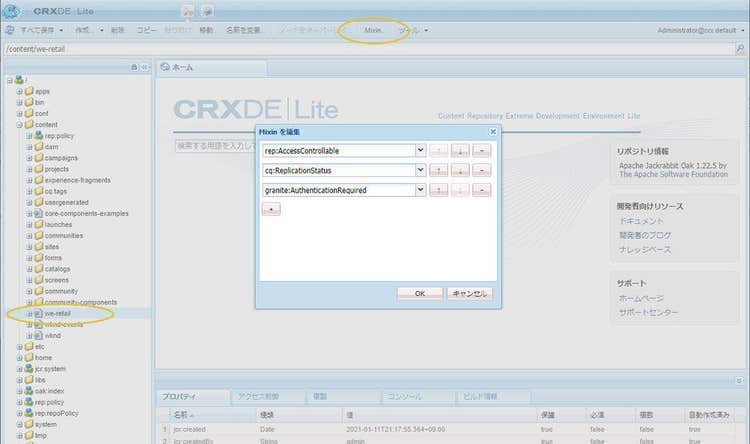The image size is (750, 444).
Task: Click the すべて保存 save-all icon
Action: pyautogui.click(x=11, y=30)
